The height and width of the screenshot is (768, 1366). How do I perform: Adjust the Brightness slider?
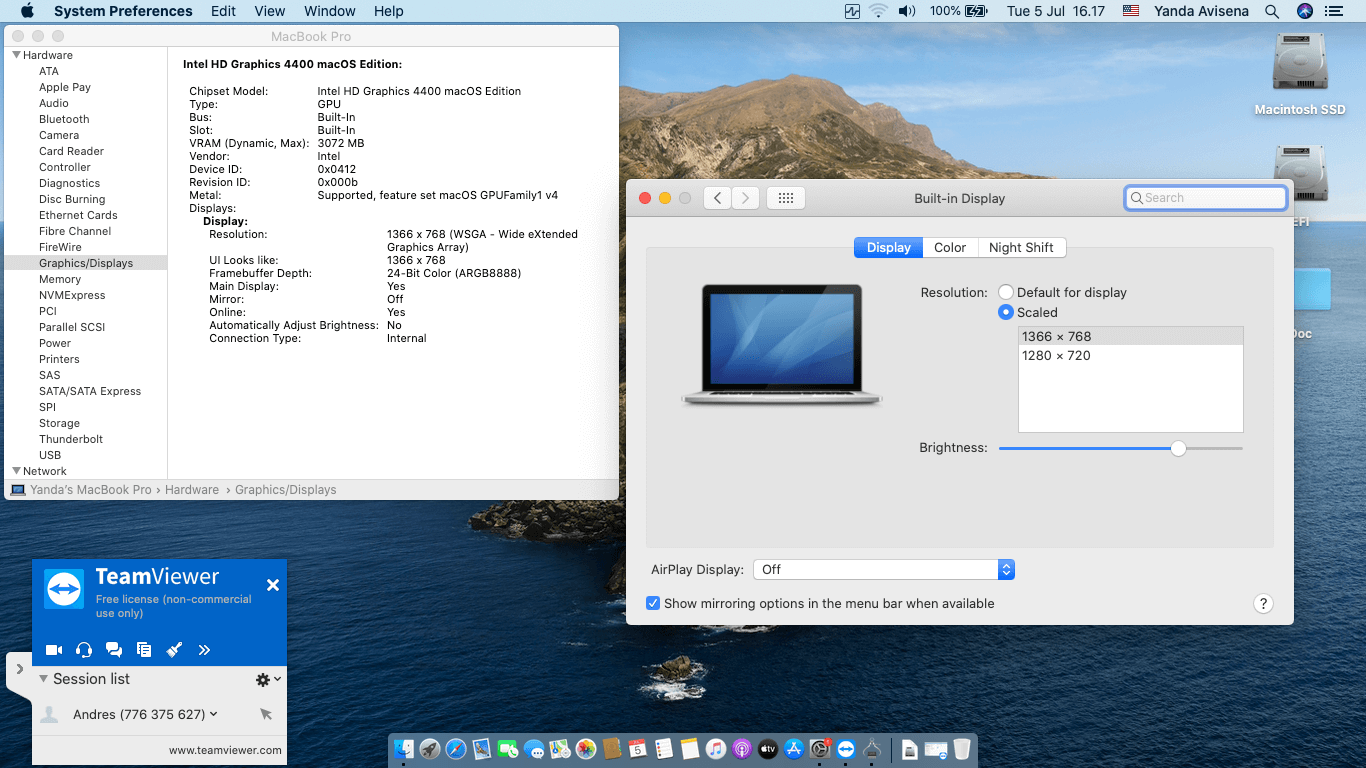(x=1178, y=448)
